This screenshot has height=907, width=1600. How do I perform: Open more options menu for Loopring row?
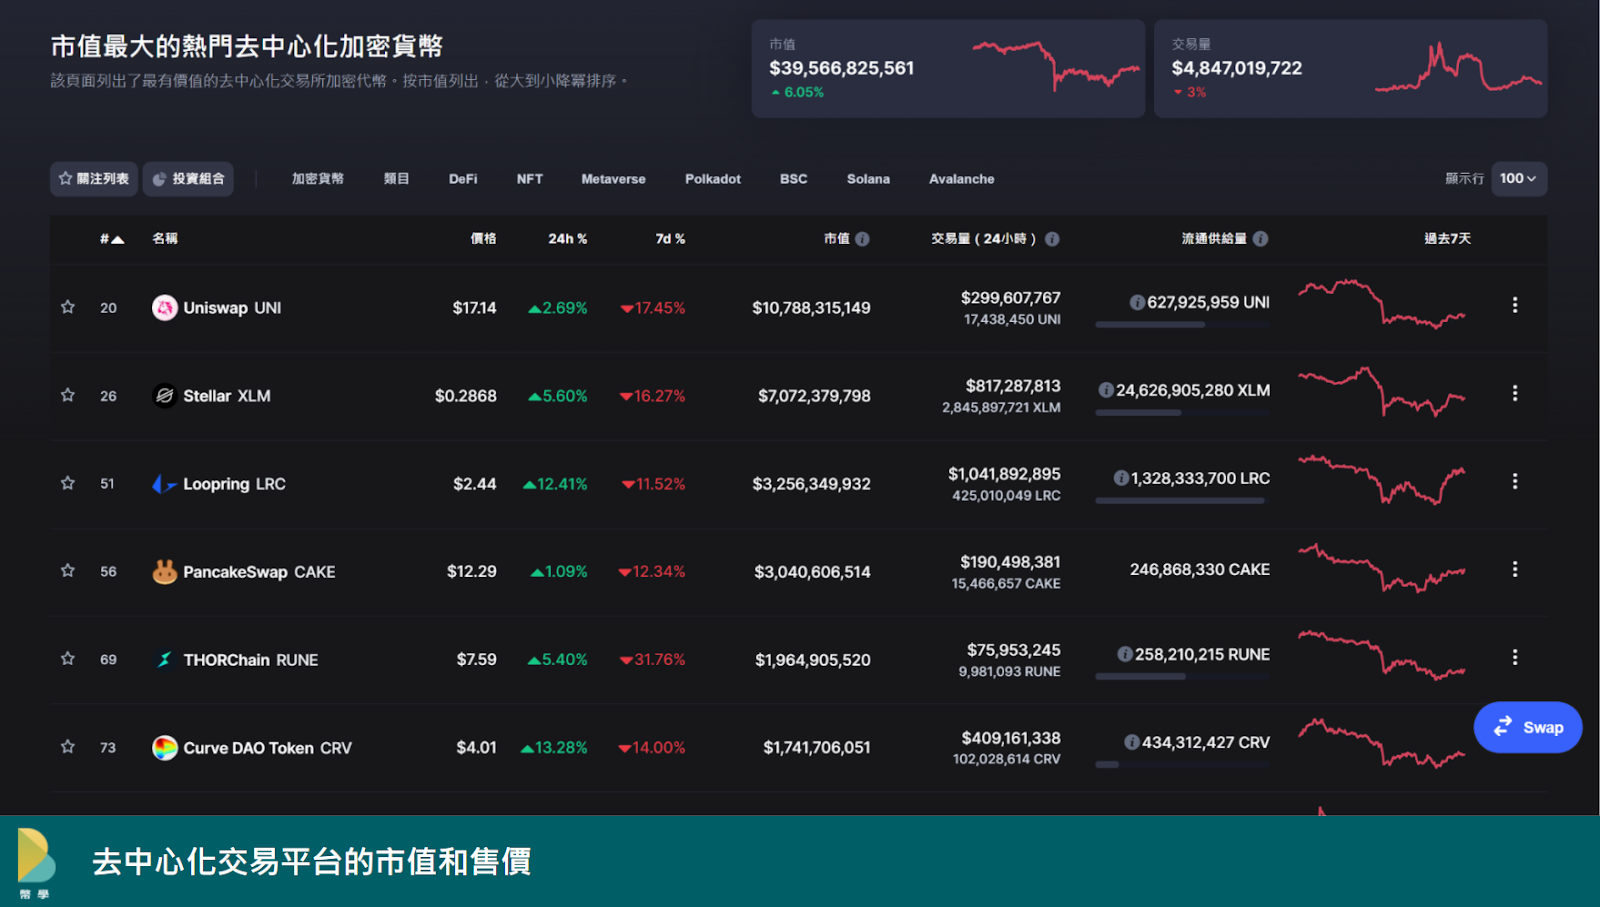tap(1515, 481)
